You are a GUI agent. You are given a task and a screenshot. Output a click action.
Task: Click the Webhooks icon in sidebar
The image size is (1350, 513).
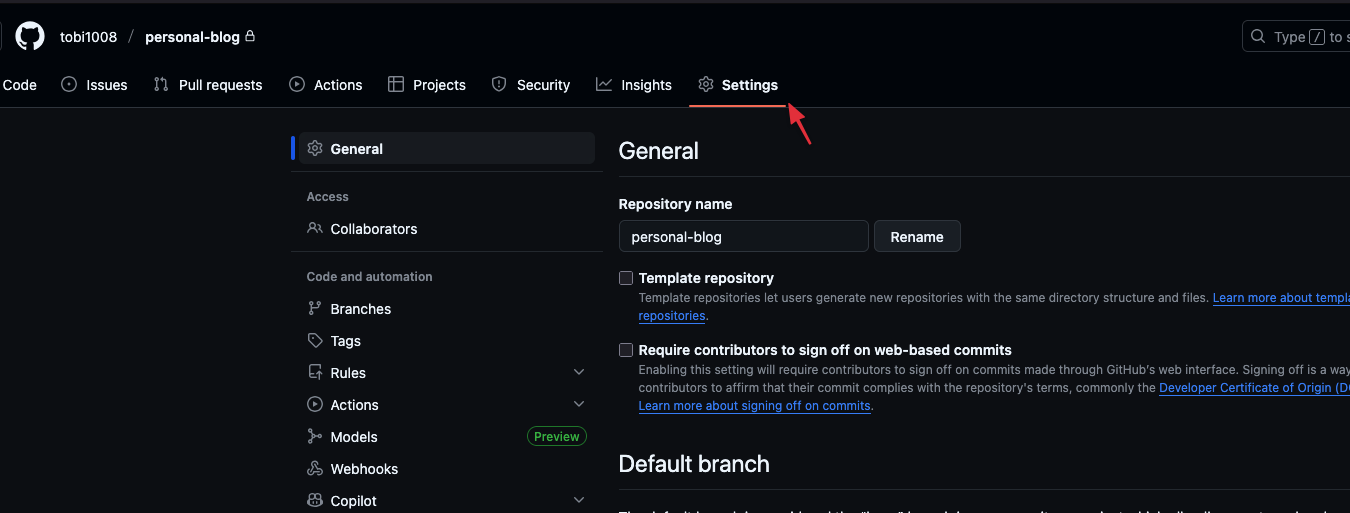tap(315, 469)
